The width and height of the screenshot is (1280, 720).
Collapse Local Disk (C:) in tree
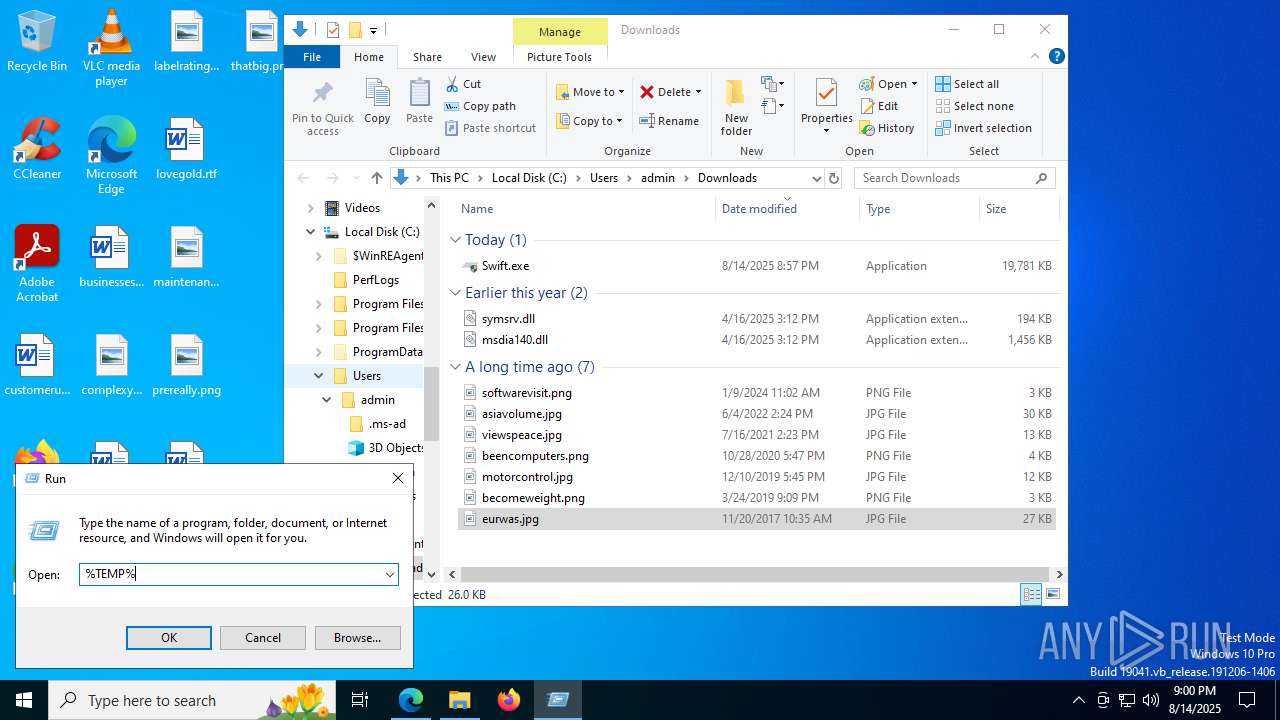(311, 232)
